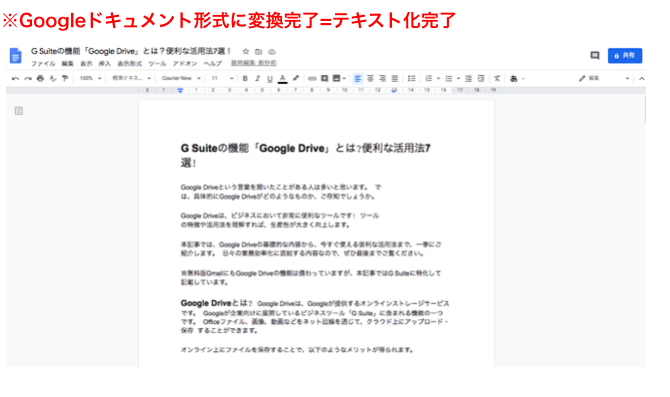Image resolution: width=670 pixels, height=397 pixels.
Task: Open the 編集 menu in the menu bar
Action: pos(68,64)
